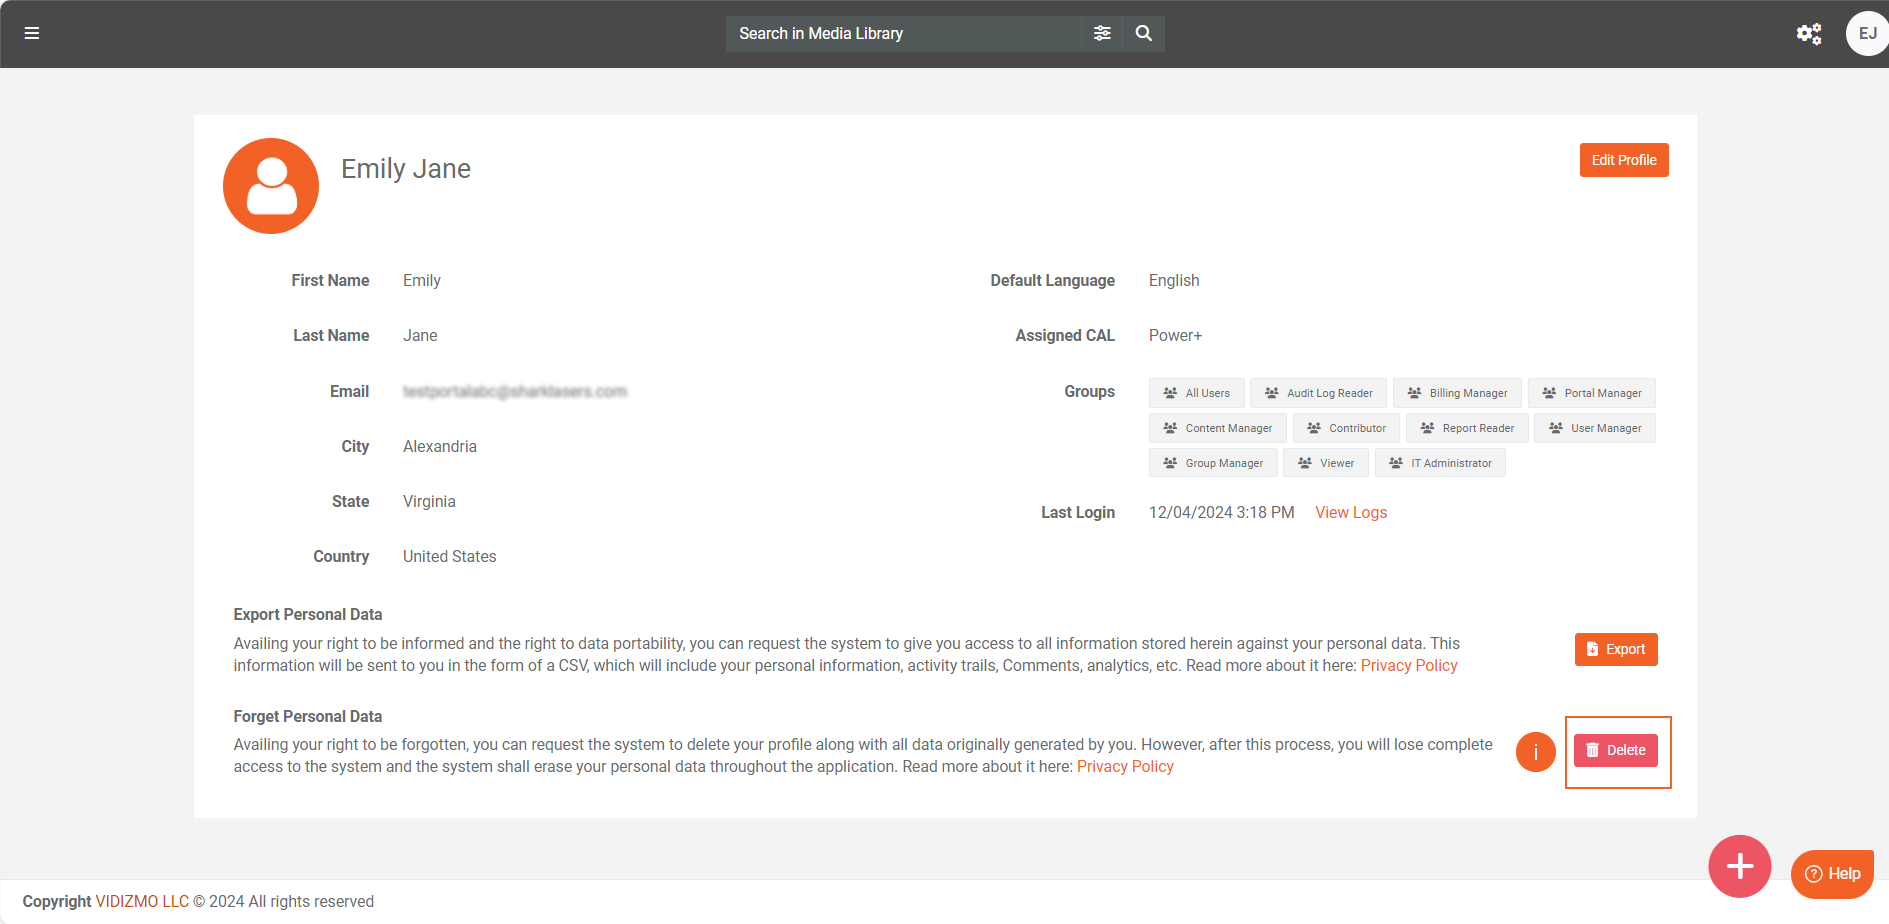Open the Help widget
This screenshot has width=1889, height=924.
pos(1832,873)
